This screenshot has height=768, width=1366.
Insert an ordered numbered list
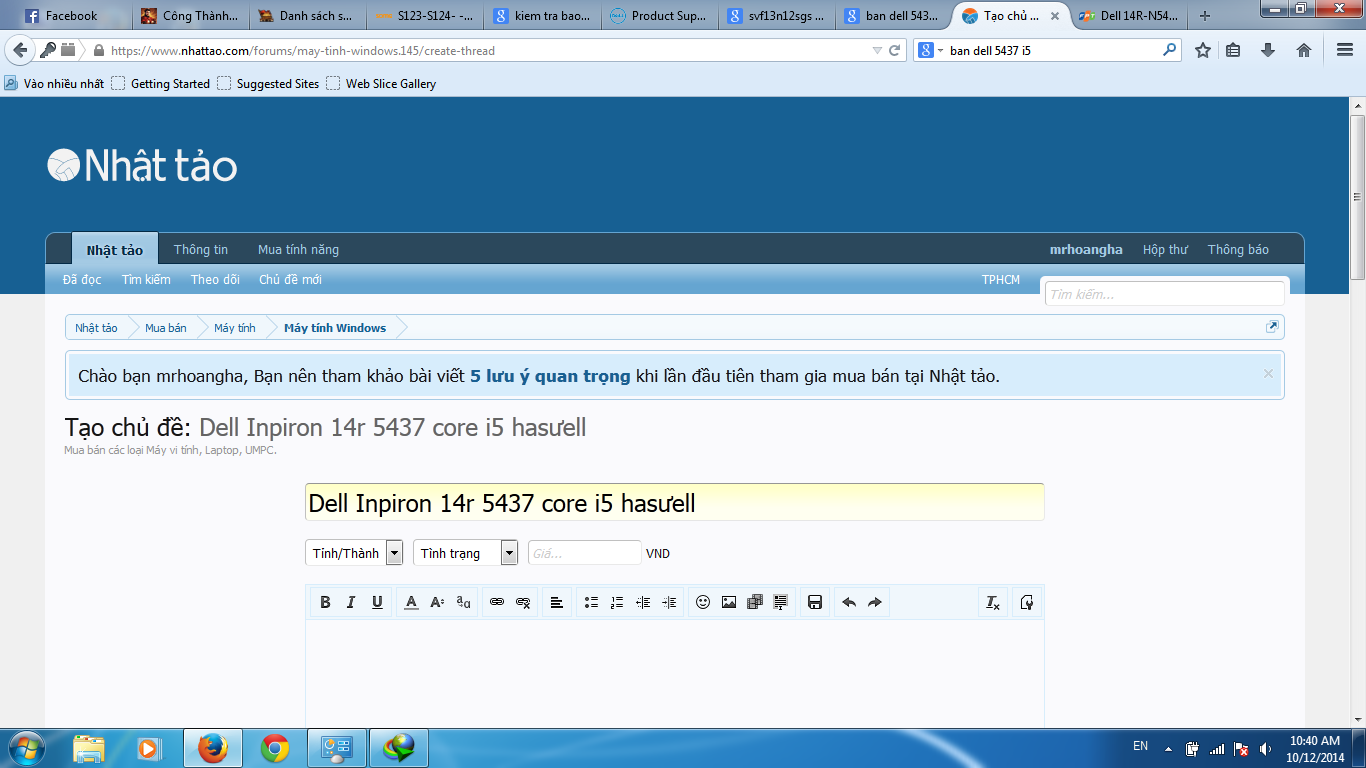(617, 602)
